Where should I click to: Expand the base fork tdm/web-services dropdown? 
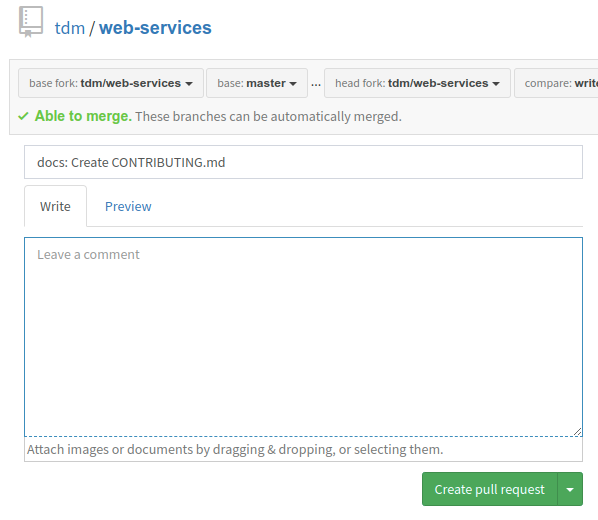[x=111, y=83]
